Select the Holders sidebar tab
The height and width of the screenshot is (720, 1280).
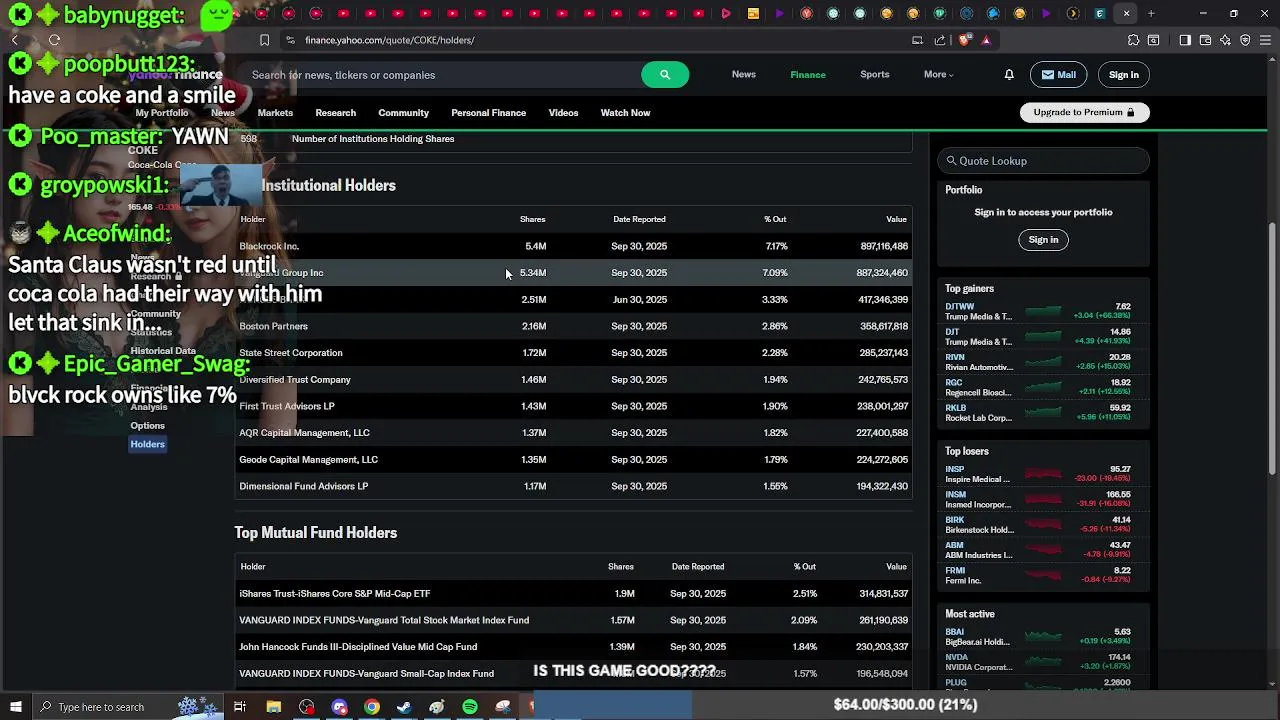click(x=147, y=444)
